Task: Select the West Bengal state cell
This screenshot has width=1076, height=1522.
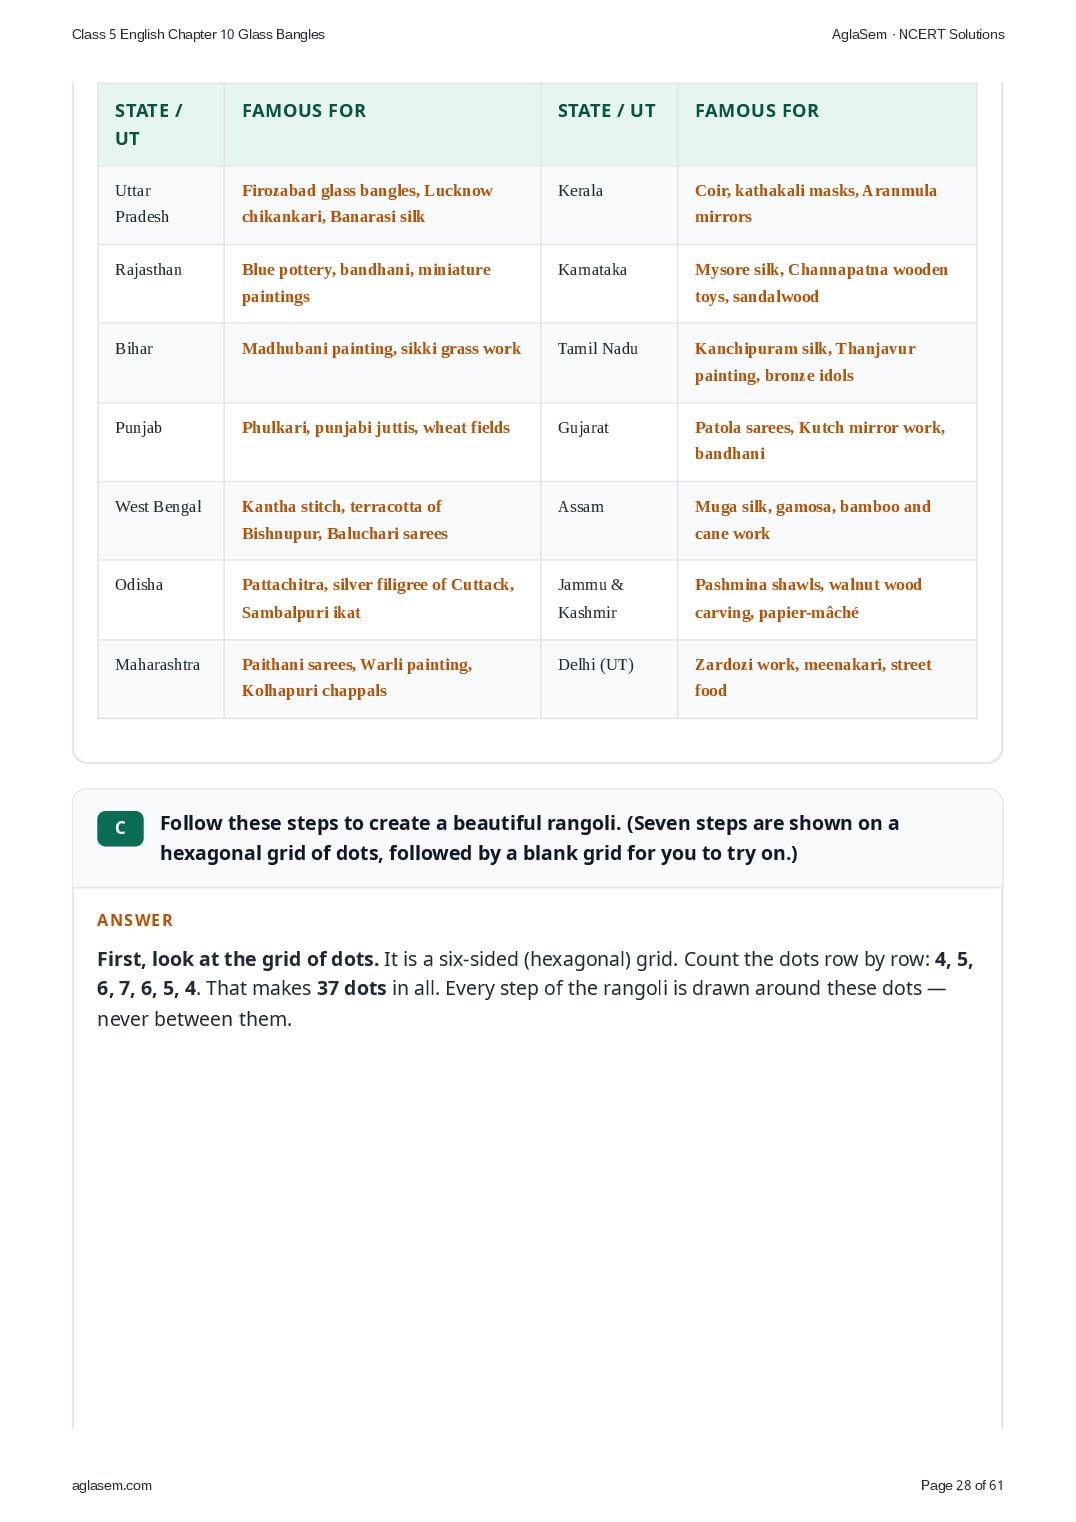Action: click(161, 521)
